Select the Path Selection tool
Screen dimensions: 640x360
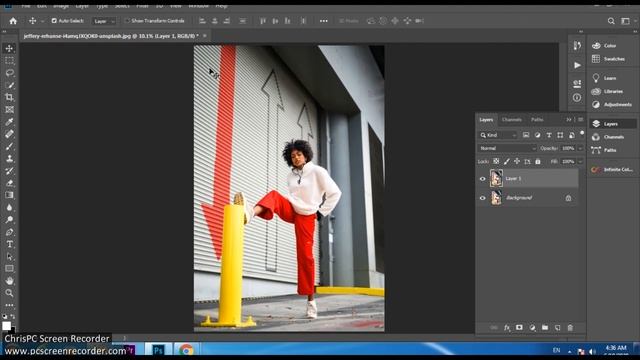tap(9, 256)
